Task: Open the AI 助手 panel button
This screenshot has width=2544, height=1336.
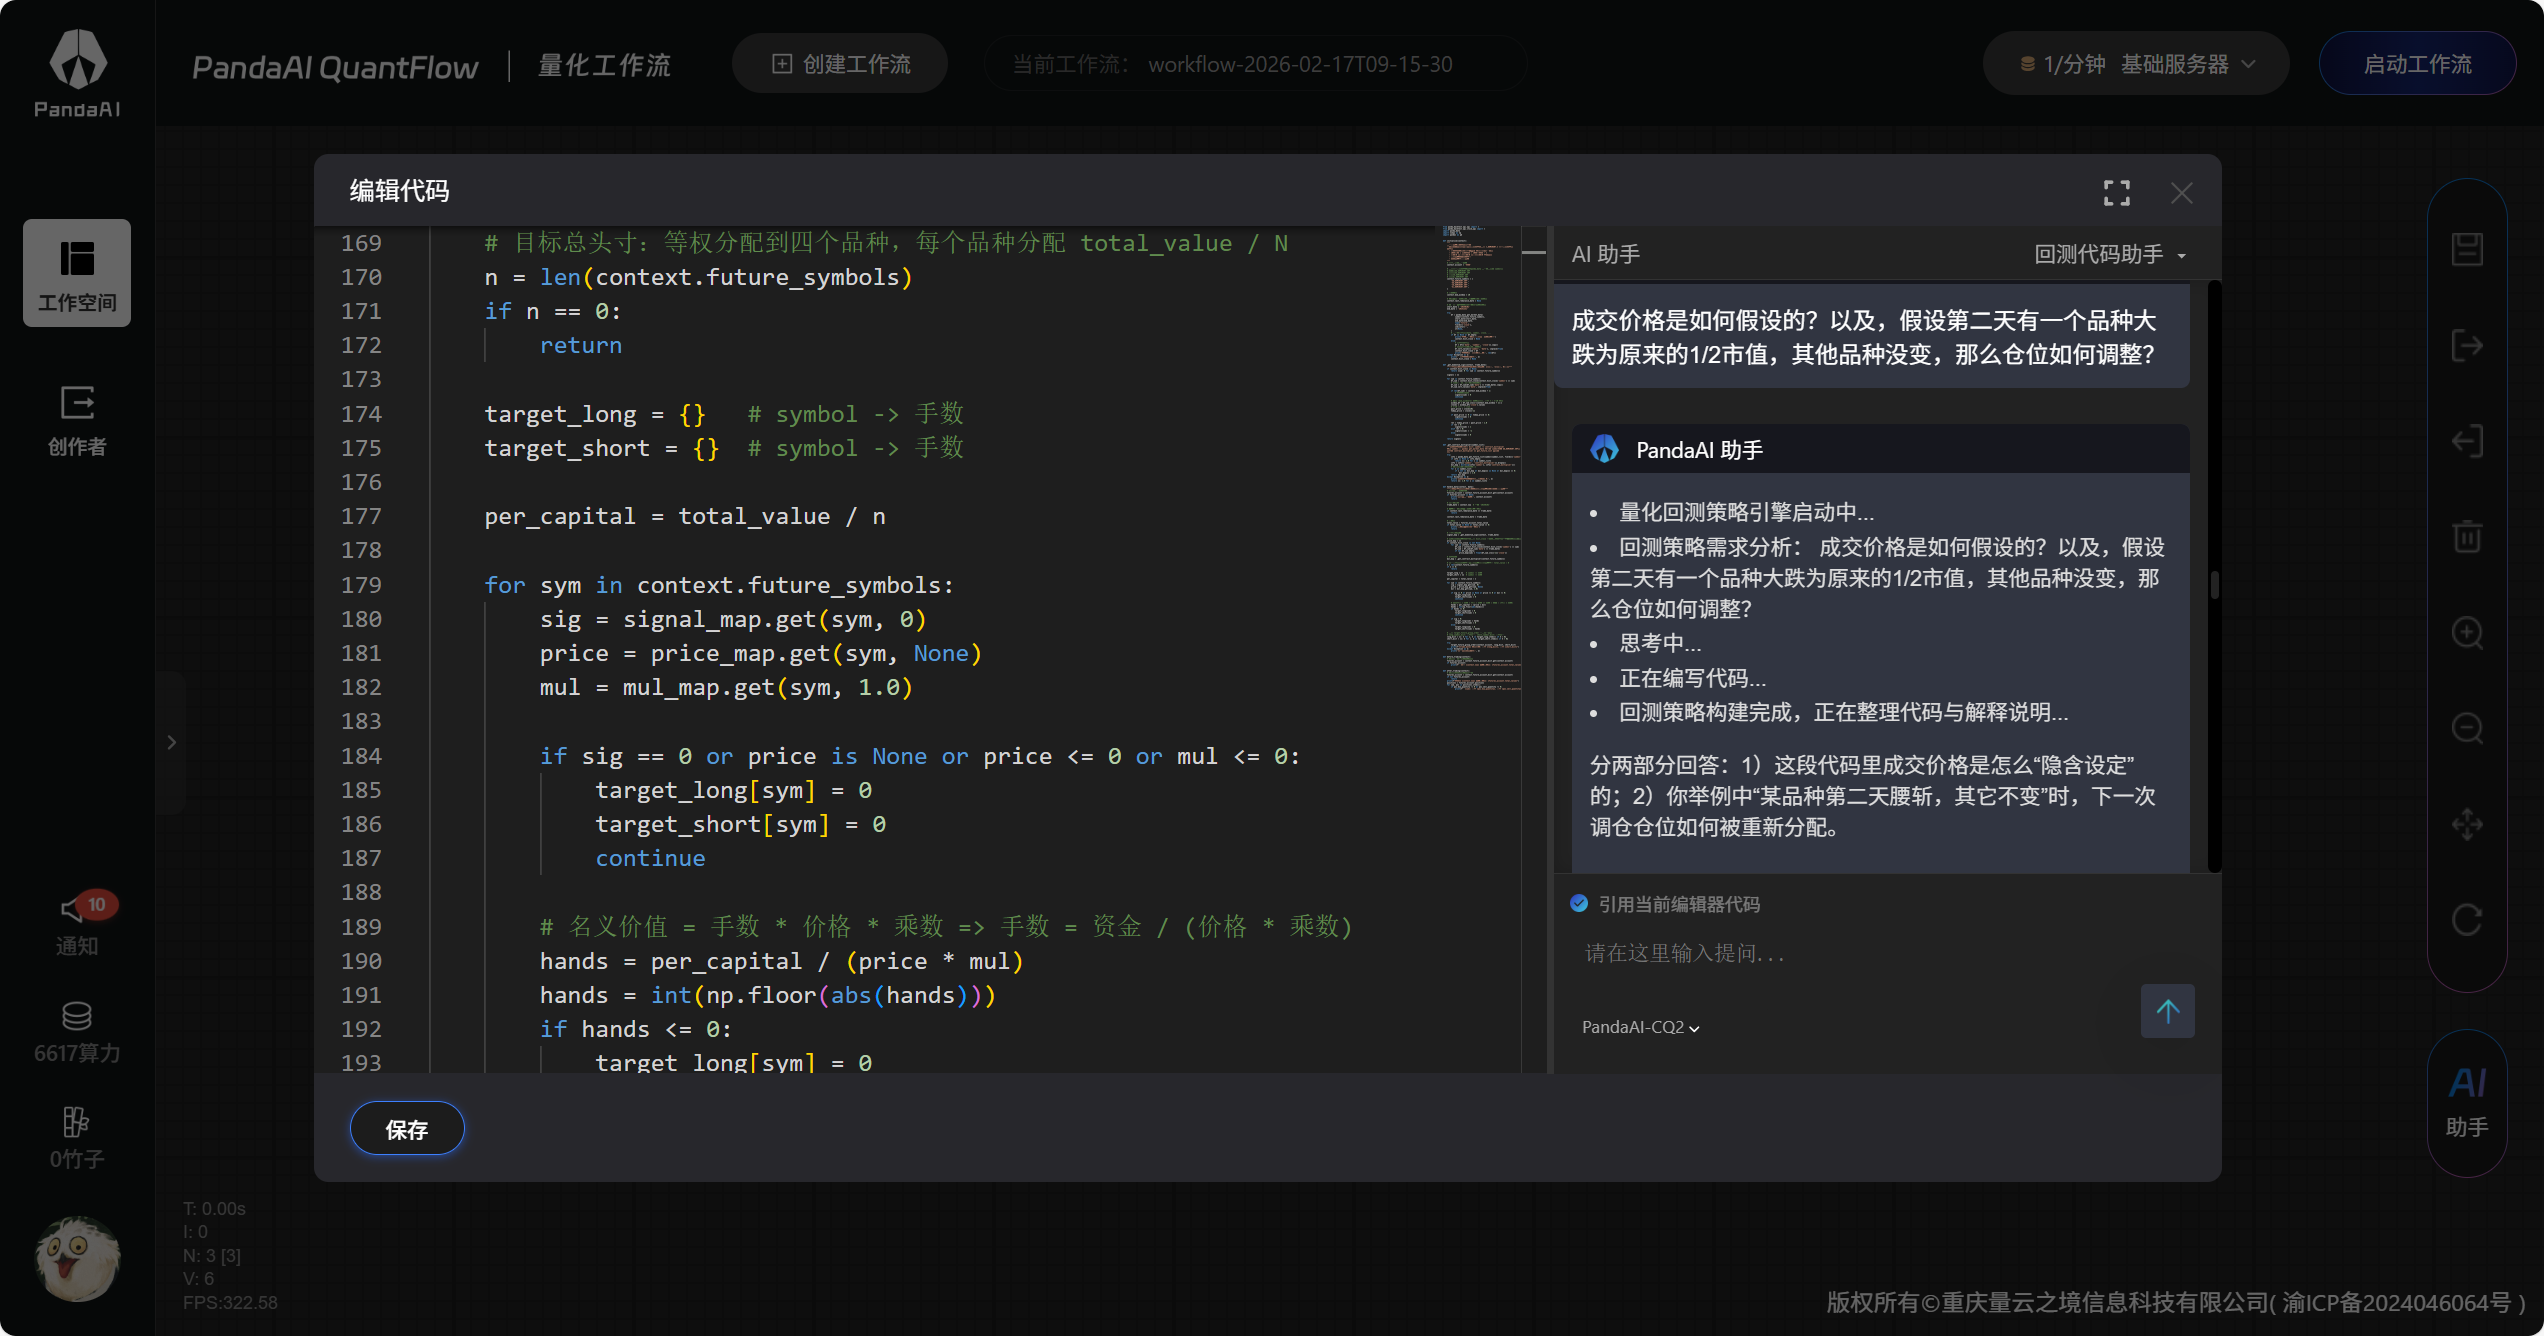Action: (2467, 1102)
